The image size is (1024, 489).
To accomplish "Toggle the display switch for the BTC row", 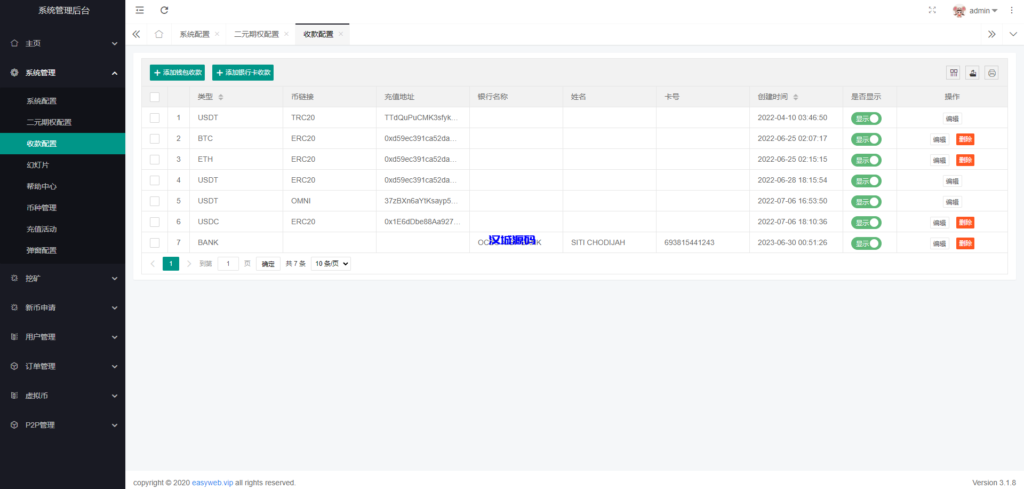I will [x=866, y=139].
